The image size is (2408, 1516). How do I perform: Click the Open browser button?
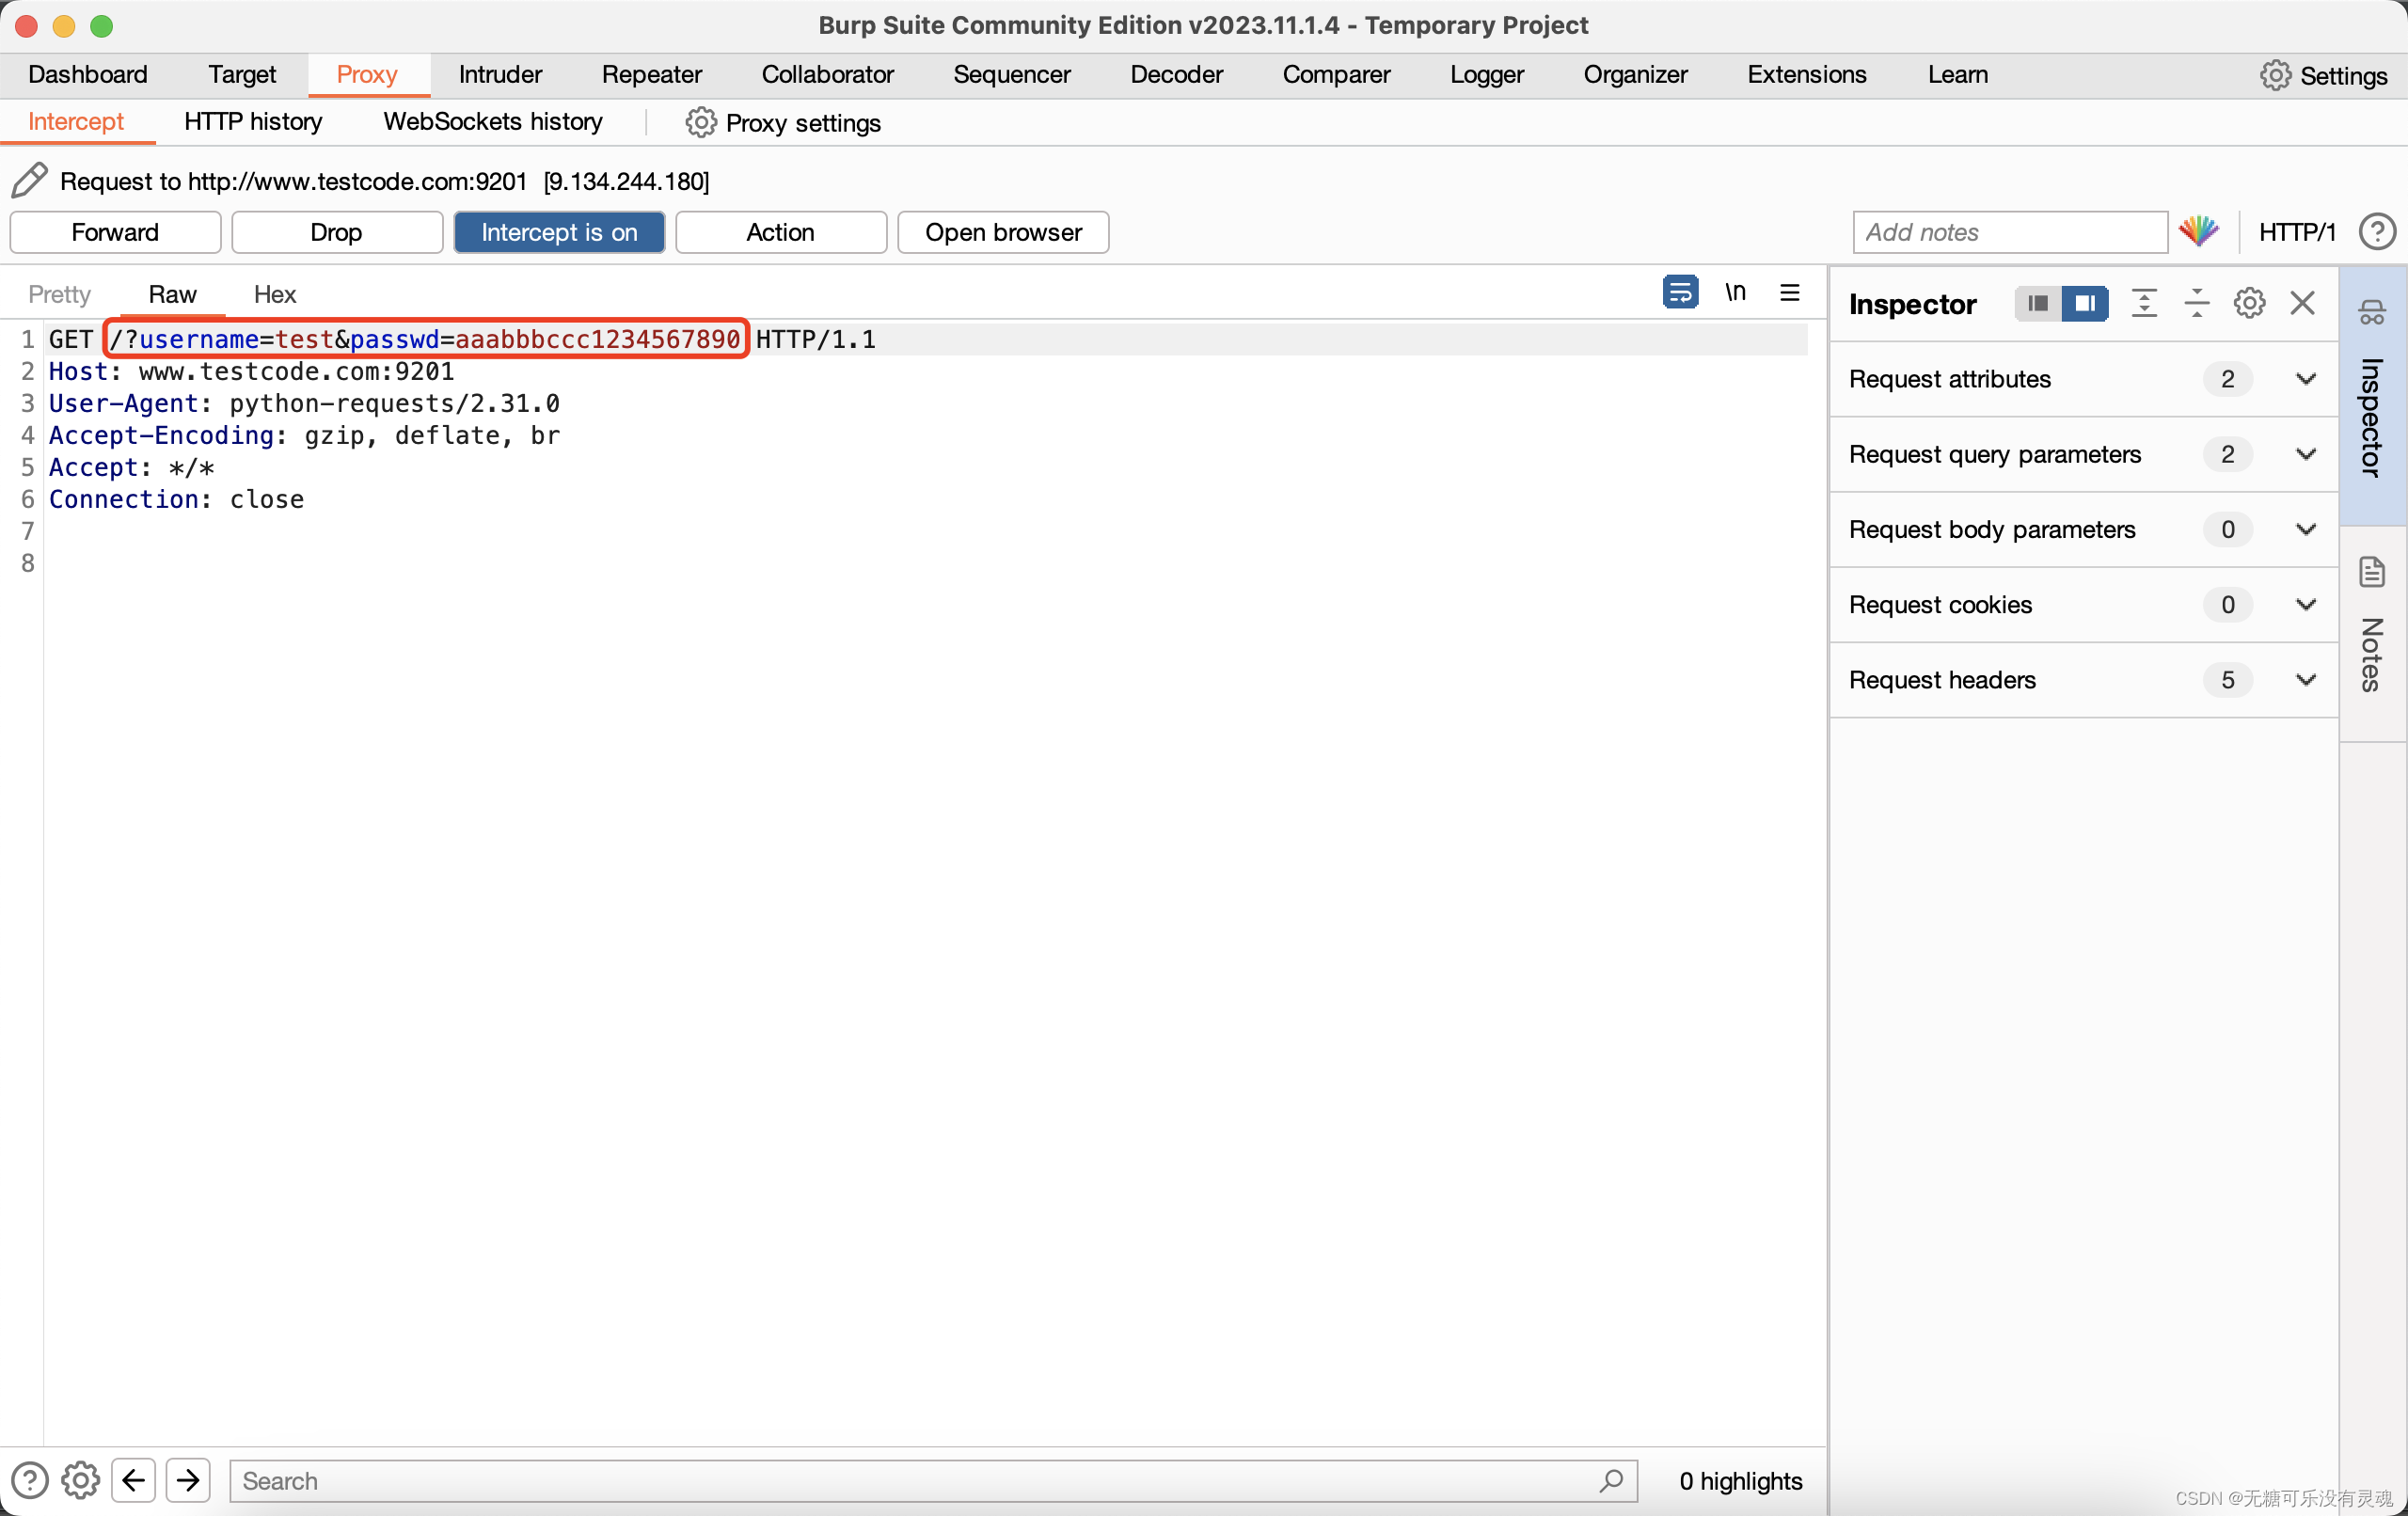[1004, 230]
